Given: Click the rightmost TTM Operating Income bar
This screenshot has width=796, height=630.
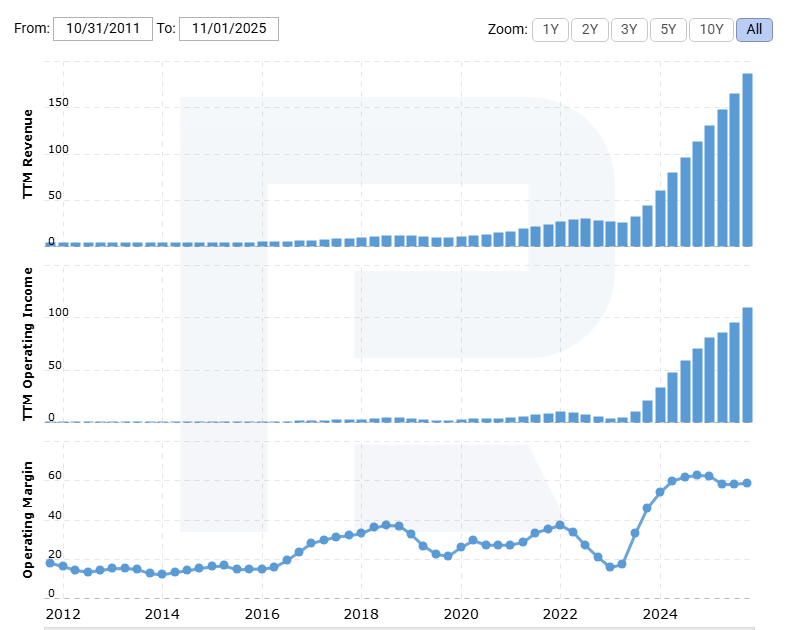Looking at the screenshot, I should coord(747,365).
